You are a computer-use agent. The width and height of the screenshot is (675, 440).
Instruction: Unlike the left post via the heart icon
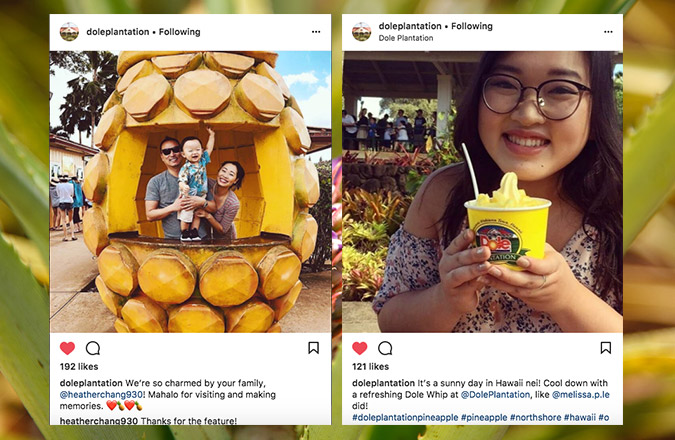click(67, 348)
